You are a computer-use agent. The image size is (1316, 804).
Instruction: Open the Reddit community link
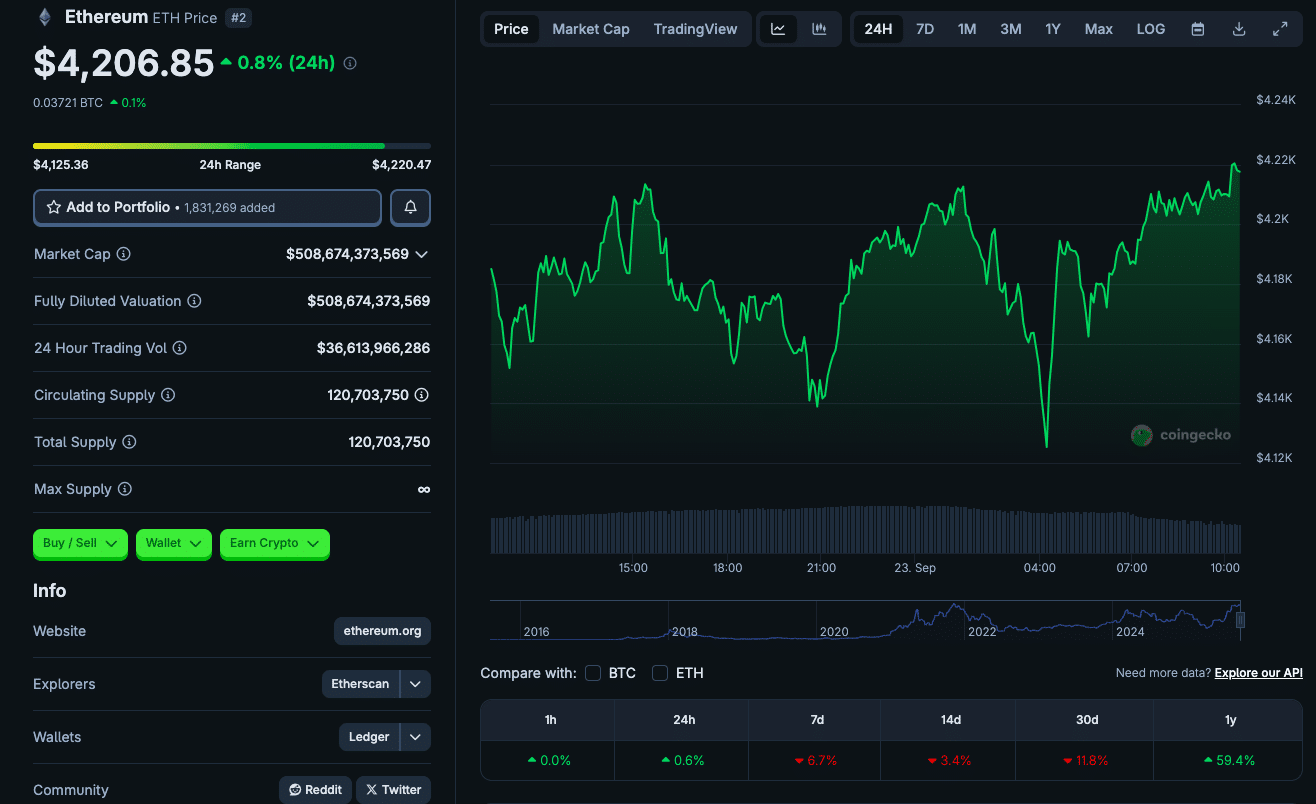(x=316, y=790)
